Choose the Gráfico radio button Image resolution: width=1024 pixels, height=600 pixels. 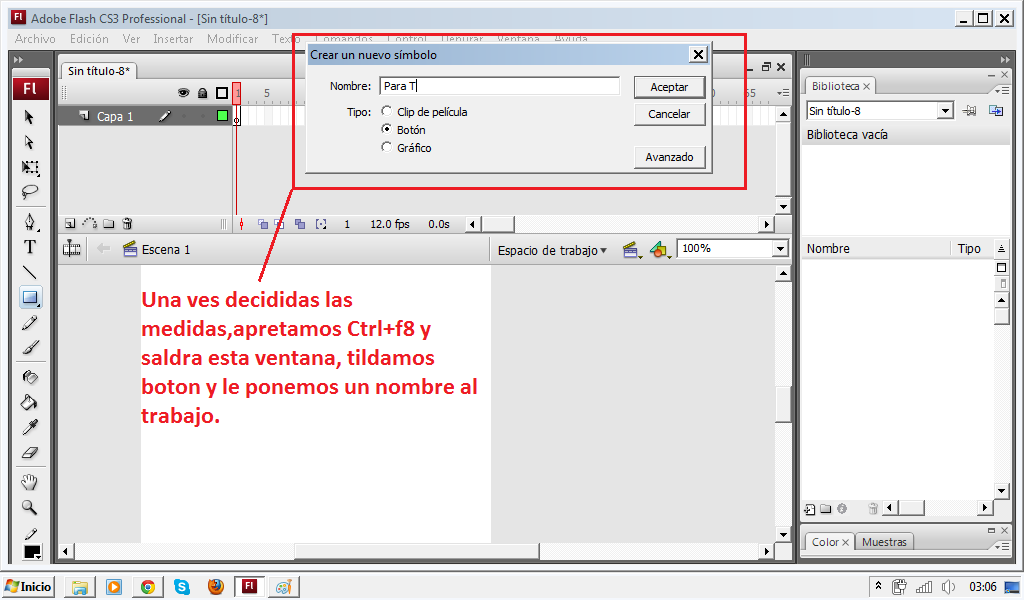click(387, 147)
